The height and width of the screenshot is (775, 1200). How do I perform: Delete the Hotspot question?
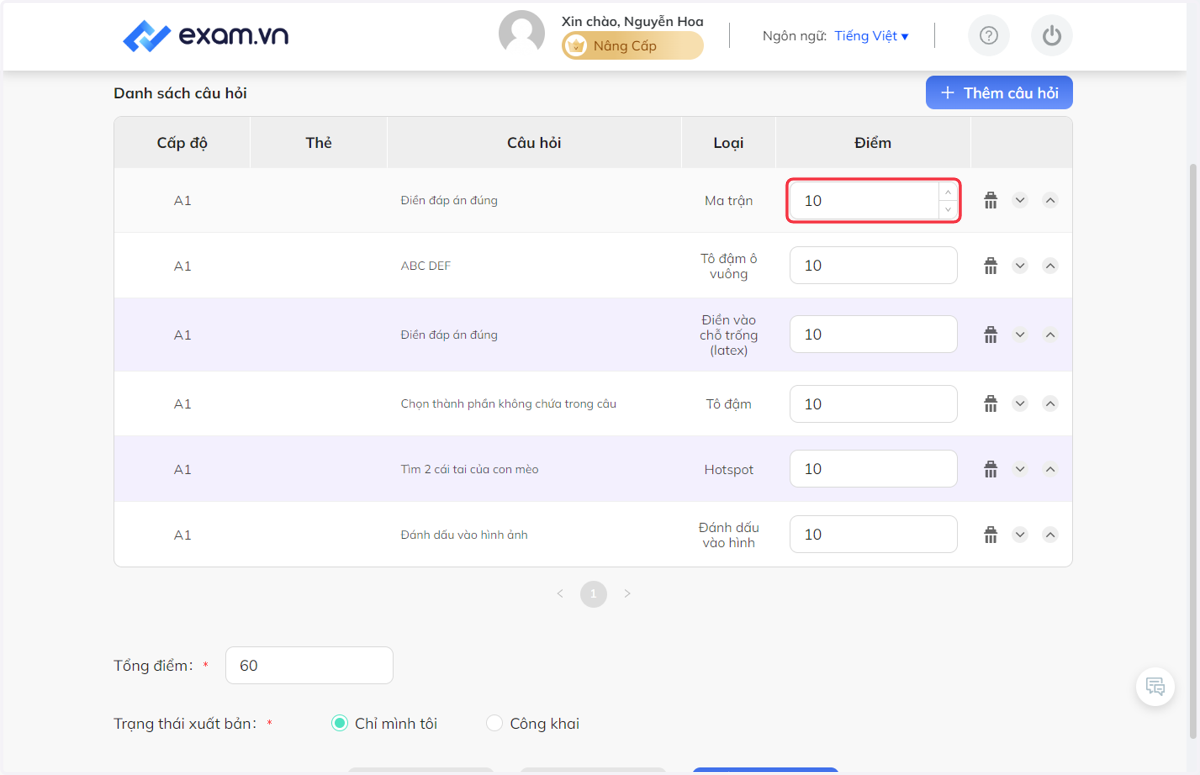pos(990,468)
